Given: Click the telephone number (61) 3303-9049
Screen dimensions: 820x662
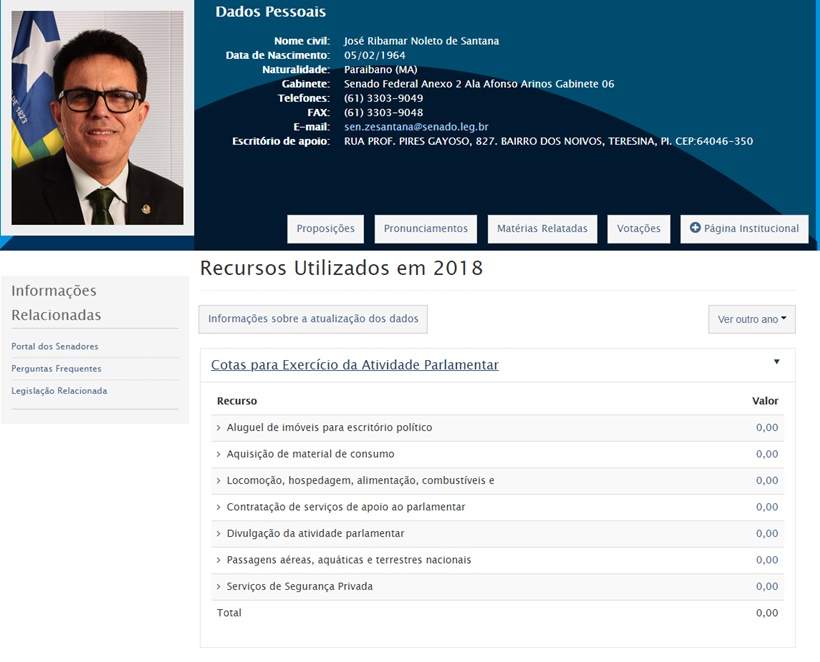Looking at the screenshot, I should (x=383, y=98).
